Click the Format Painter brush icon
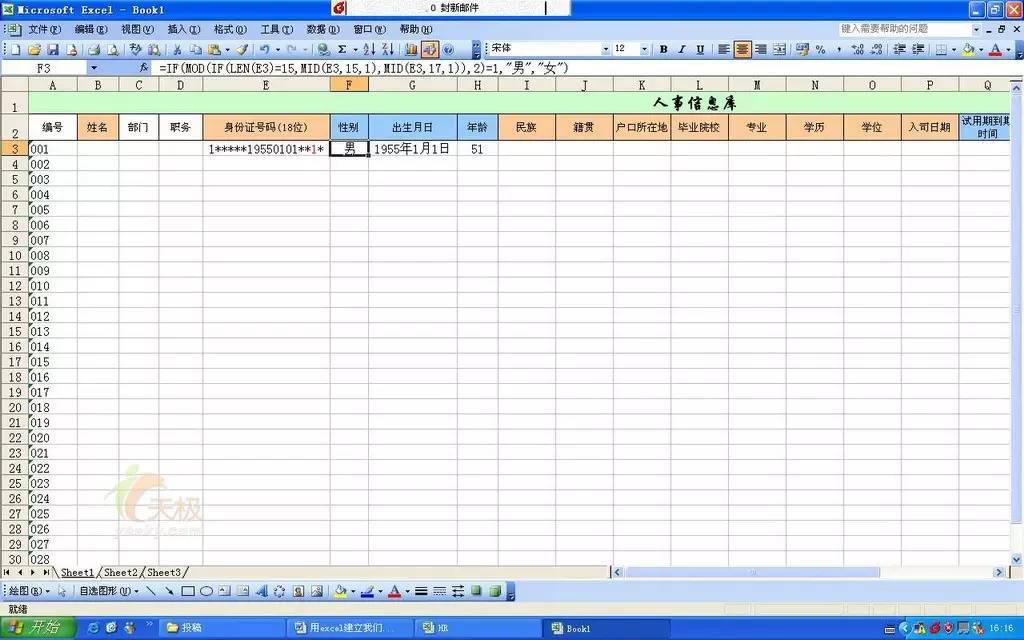Viewport: 1024px width, 640px height. tap(242, 50)
